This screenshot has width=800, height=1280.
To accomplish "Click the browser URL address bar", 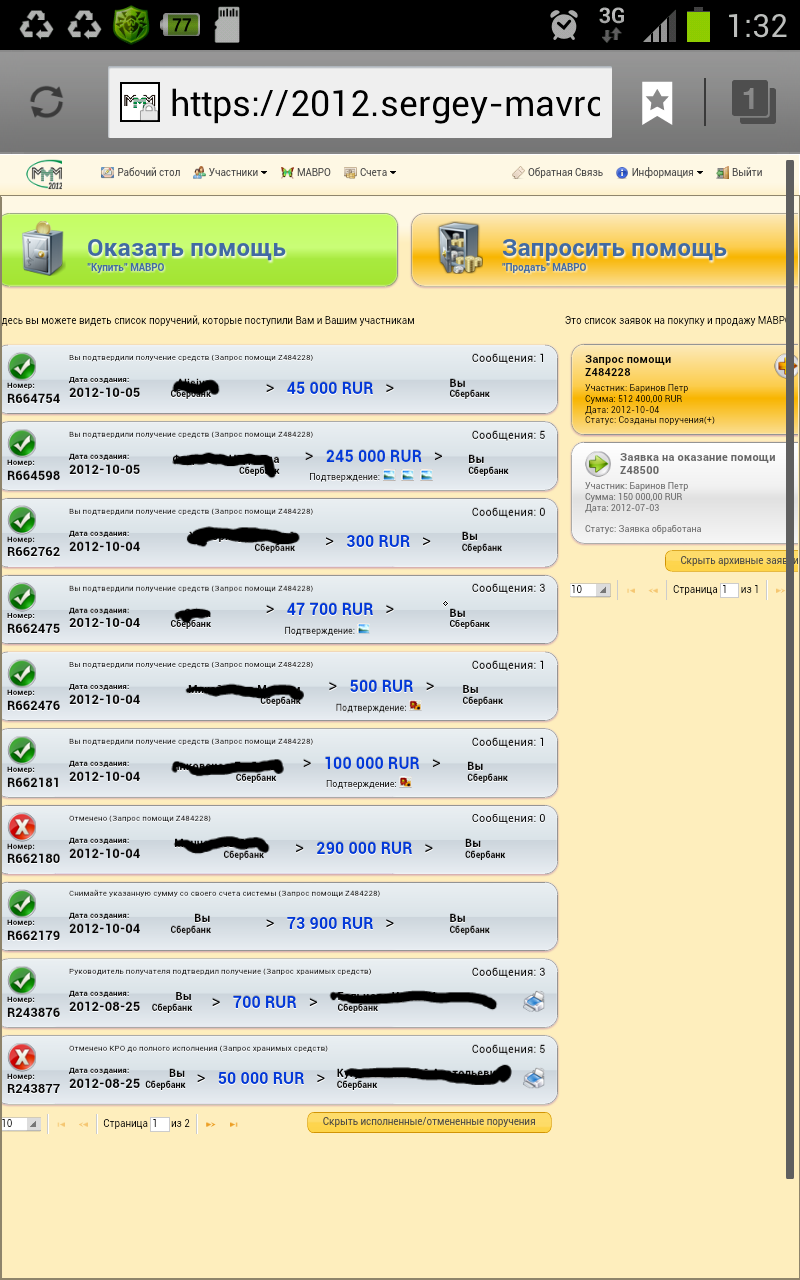I will 361,102.
